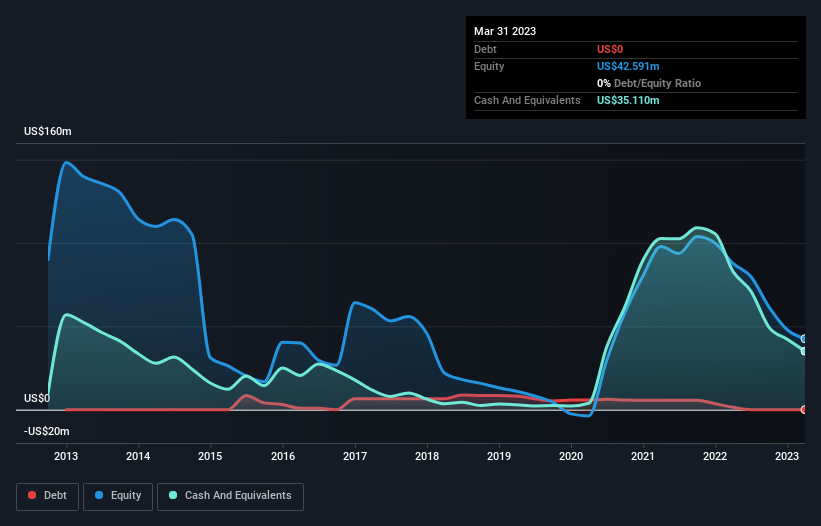Click the 2020 x-axis label
The width and height of the screenshot is (821, 526).
tap(571, 456)
